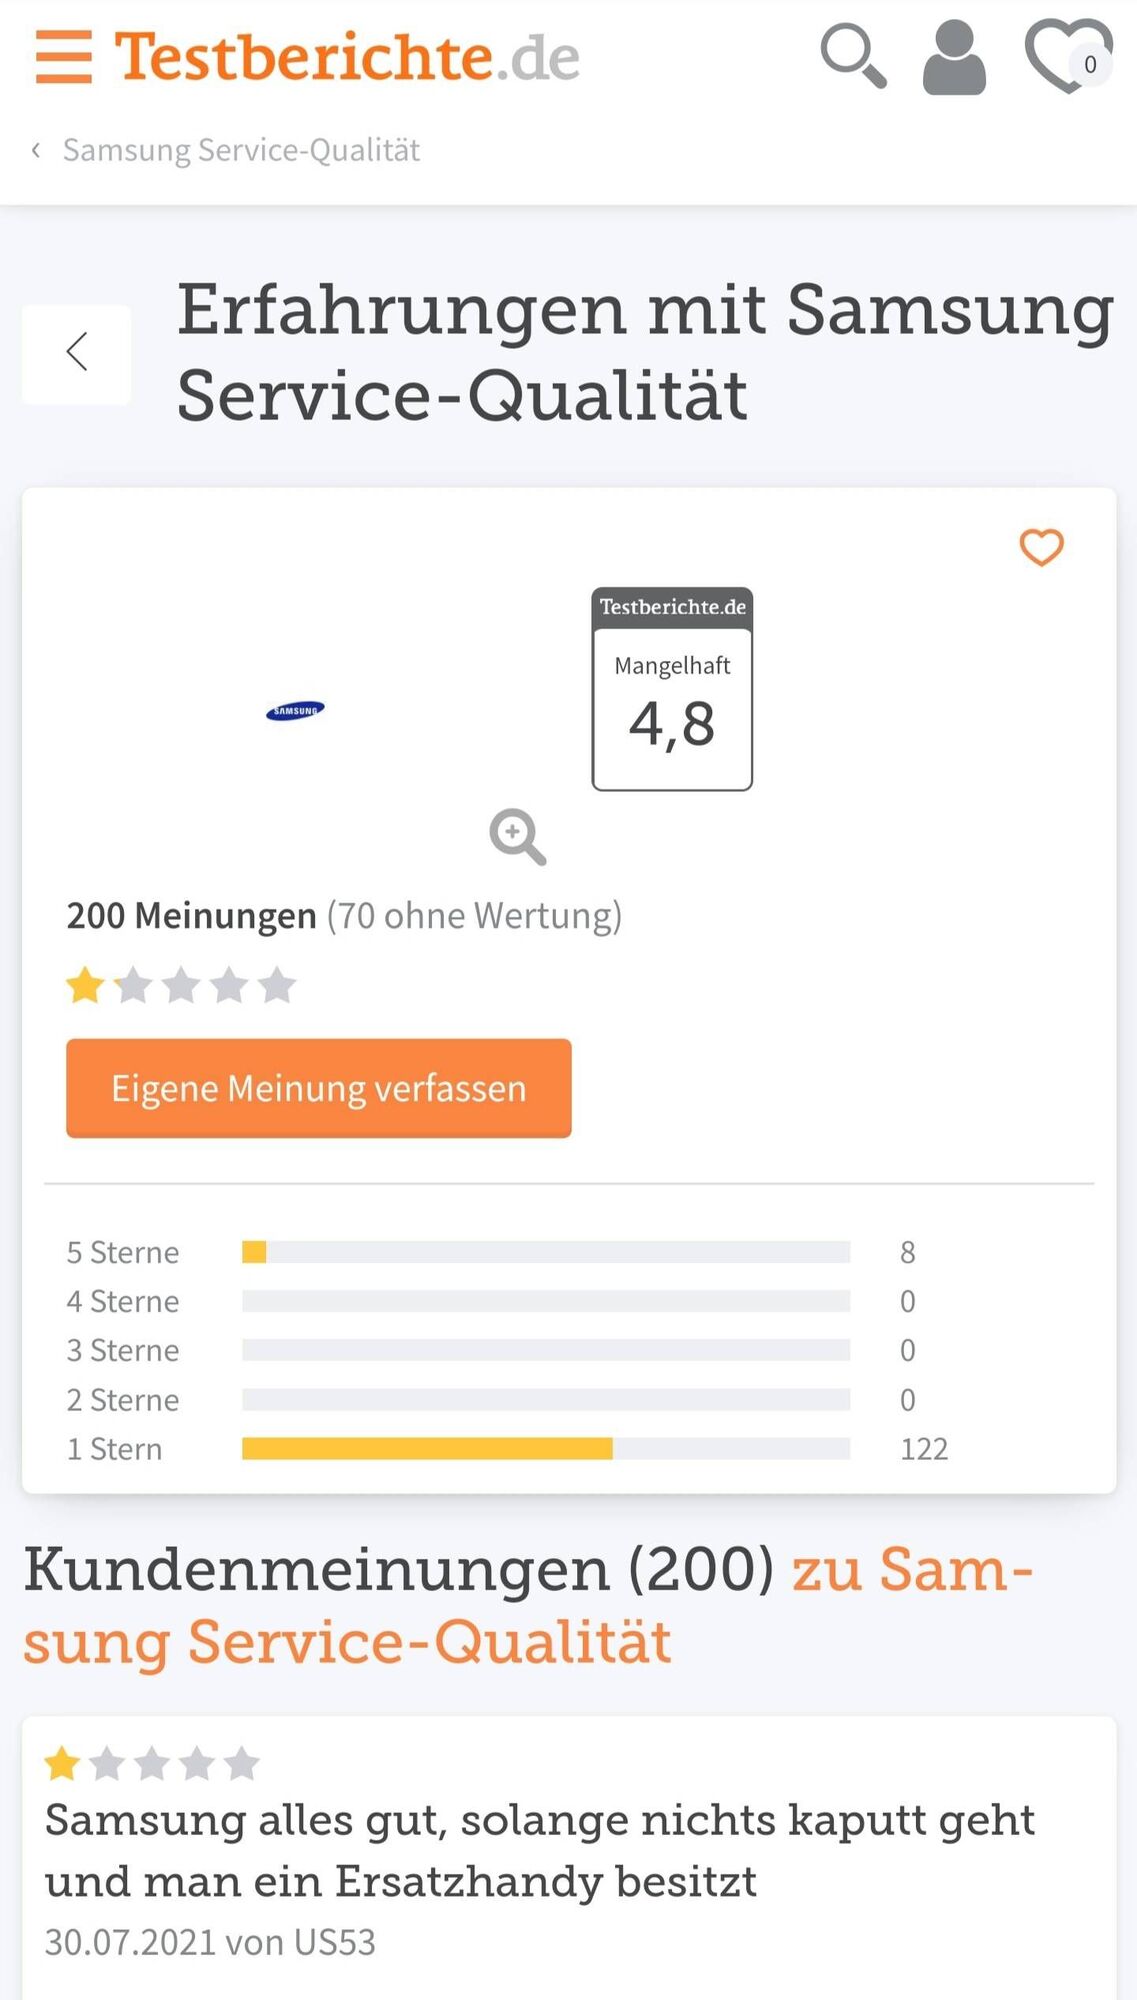
Task: Click the 200 Meinungen text
Action: click(x=191, y=916)
